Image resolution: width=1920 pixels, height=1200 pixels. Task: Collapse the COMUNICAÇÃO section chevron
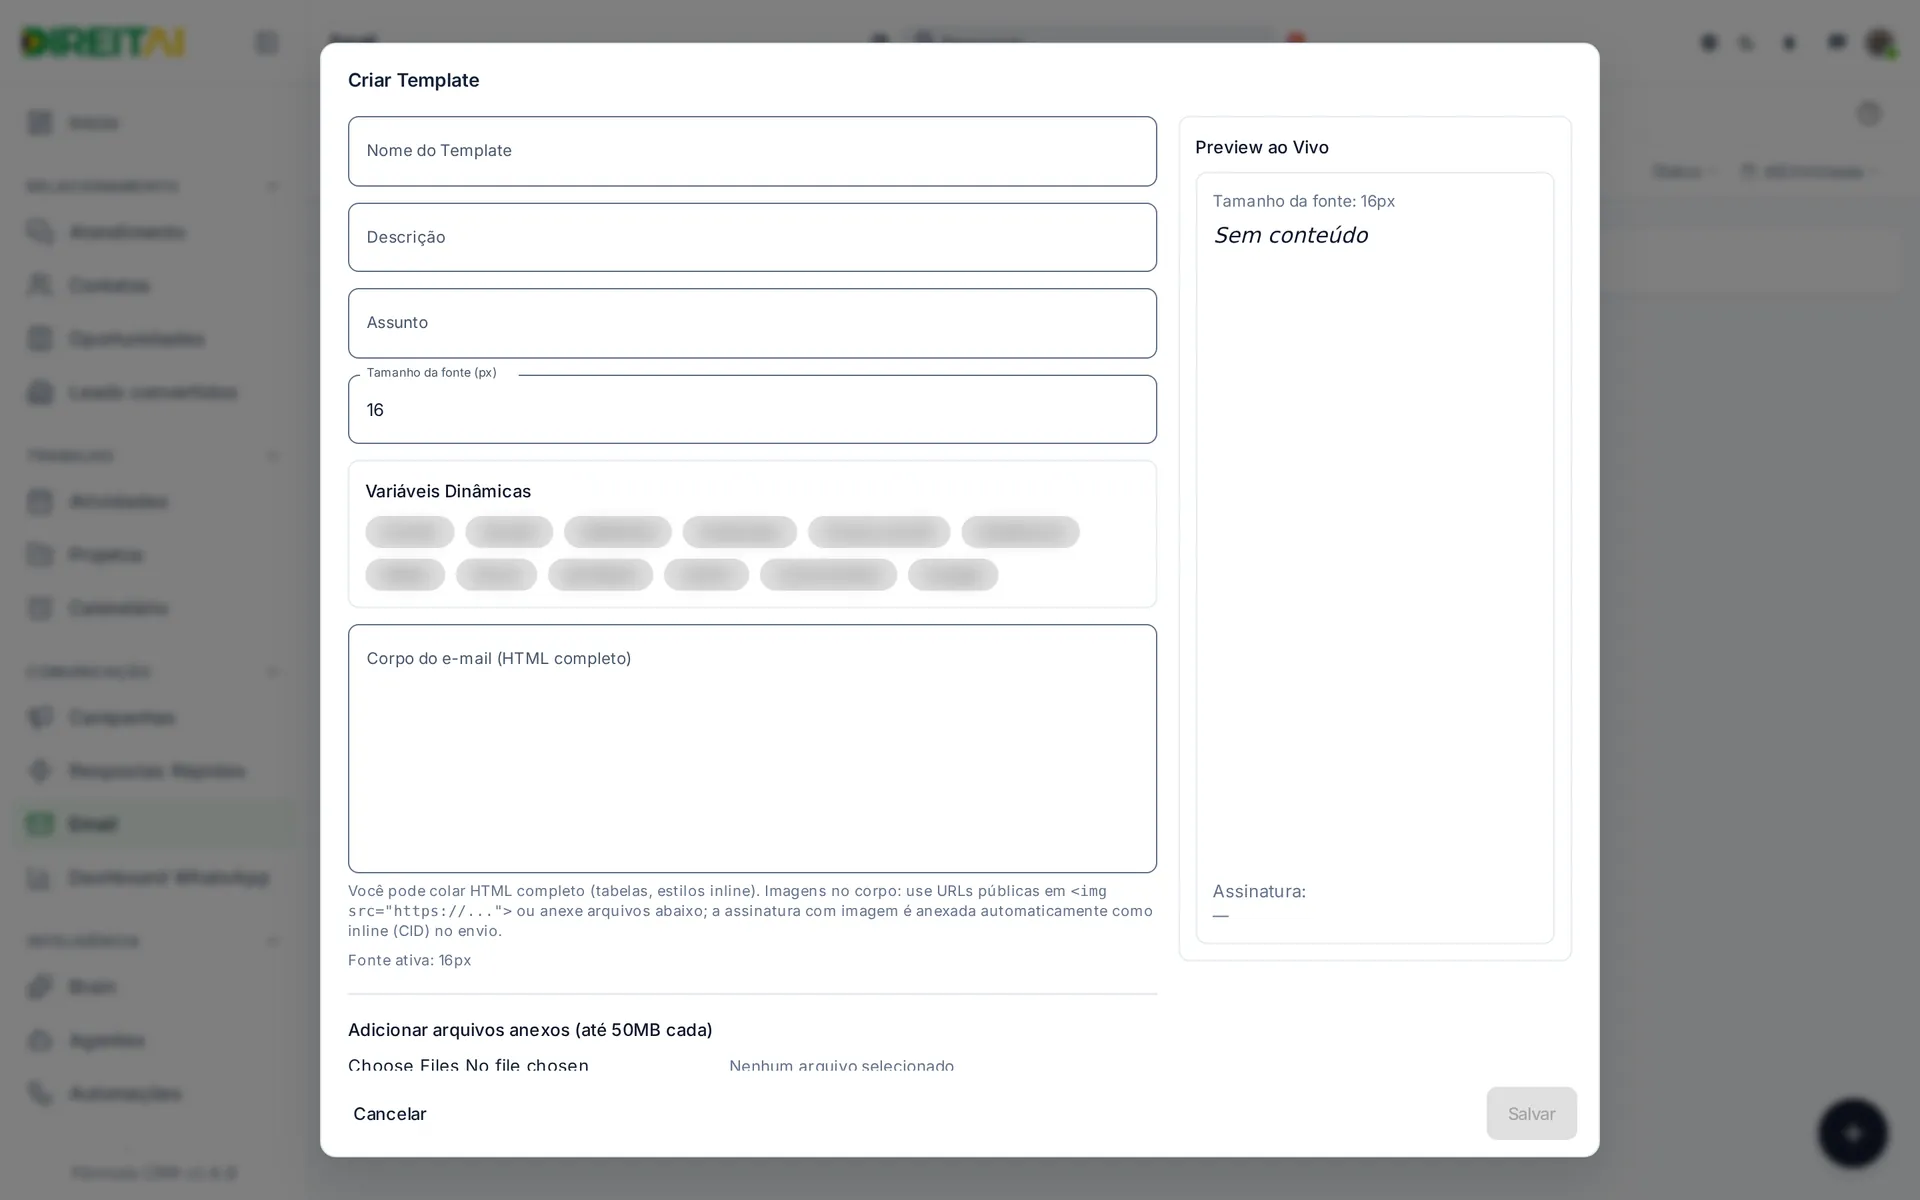[x=272, y=671]
